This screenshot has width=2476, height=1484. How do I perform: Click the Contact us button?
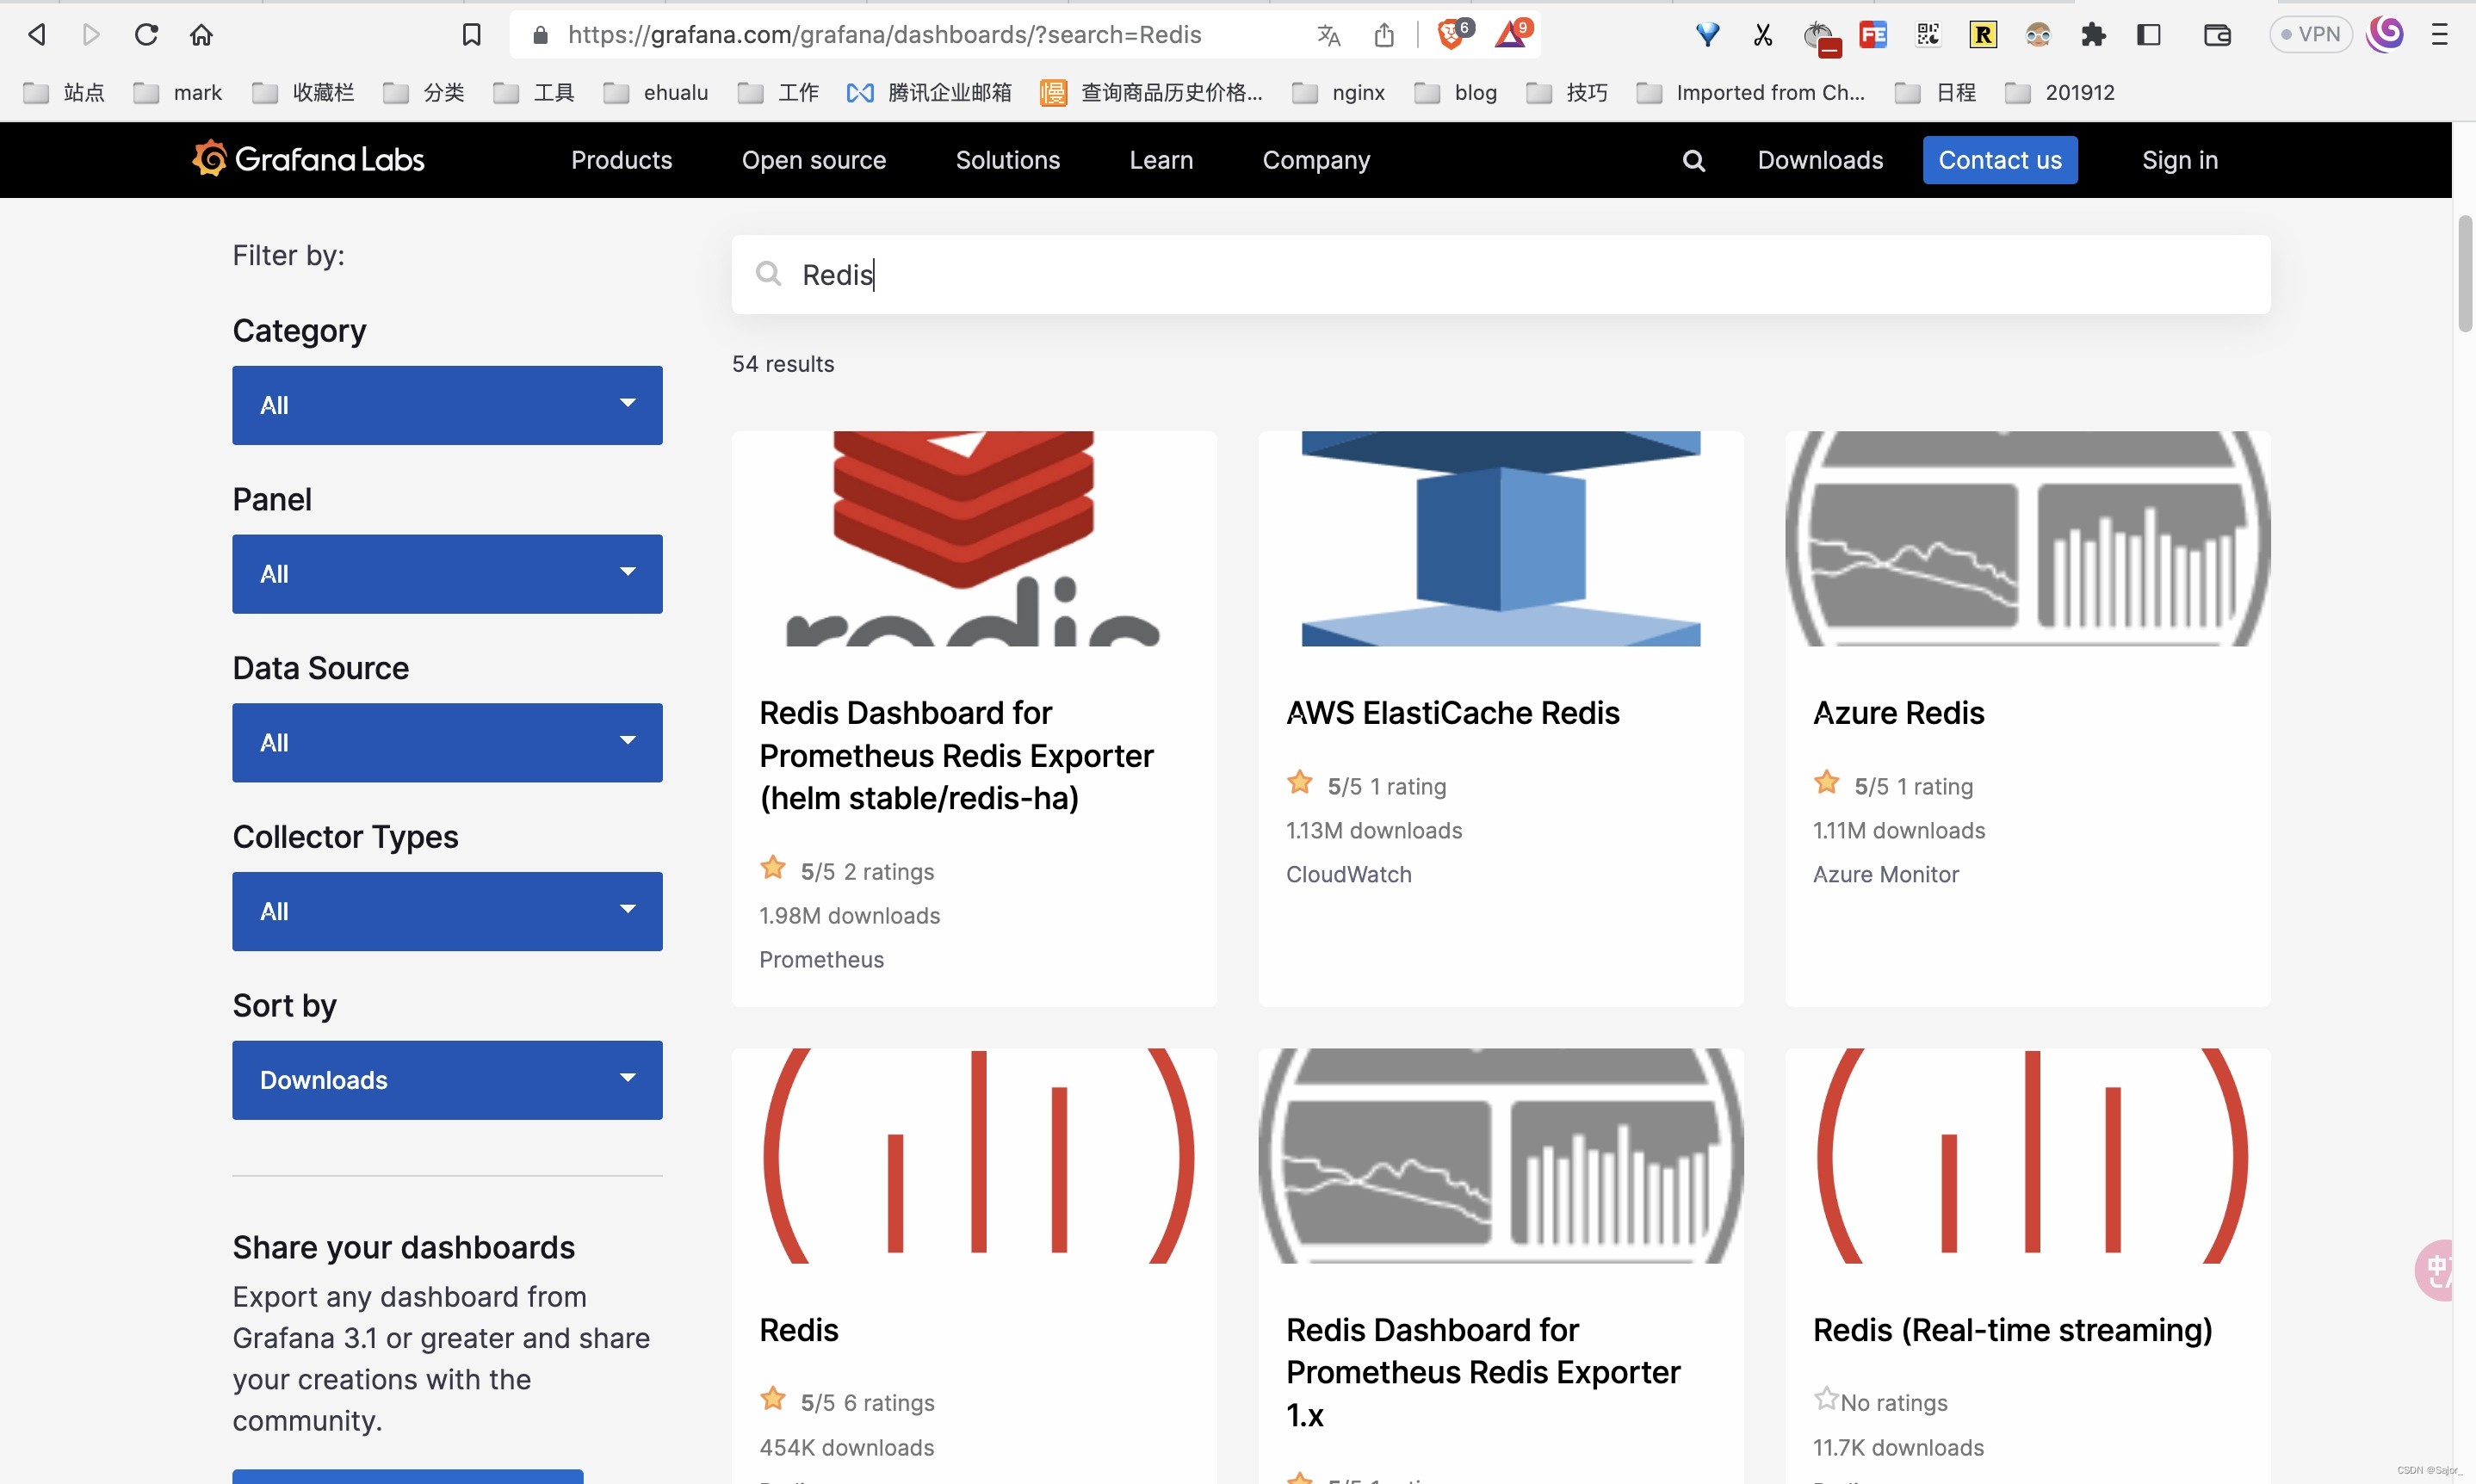[1999, 160]
